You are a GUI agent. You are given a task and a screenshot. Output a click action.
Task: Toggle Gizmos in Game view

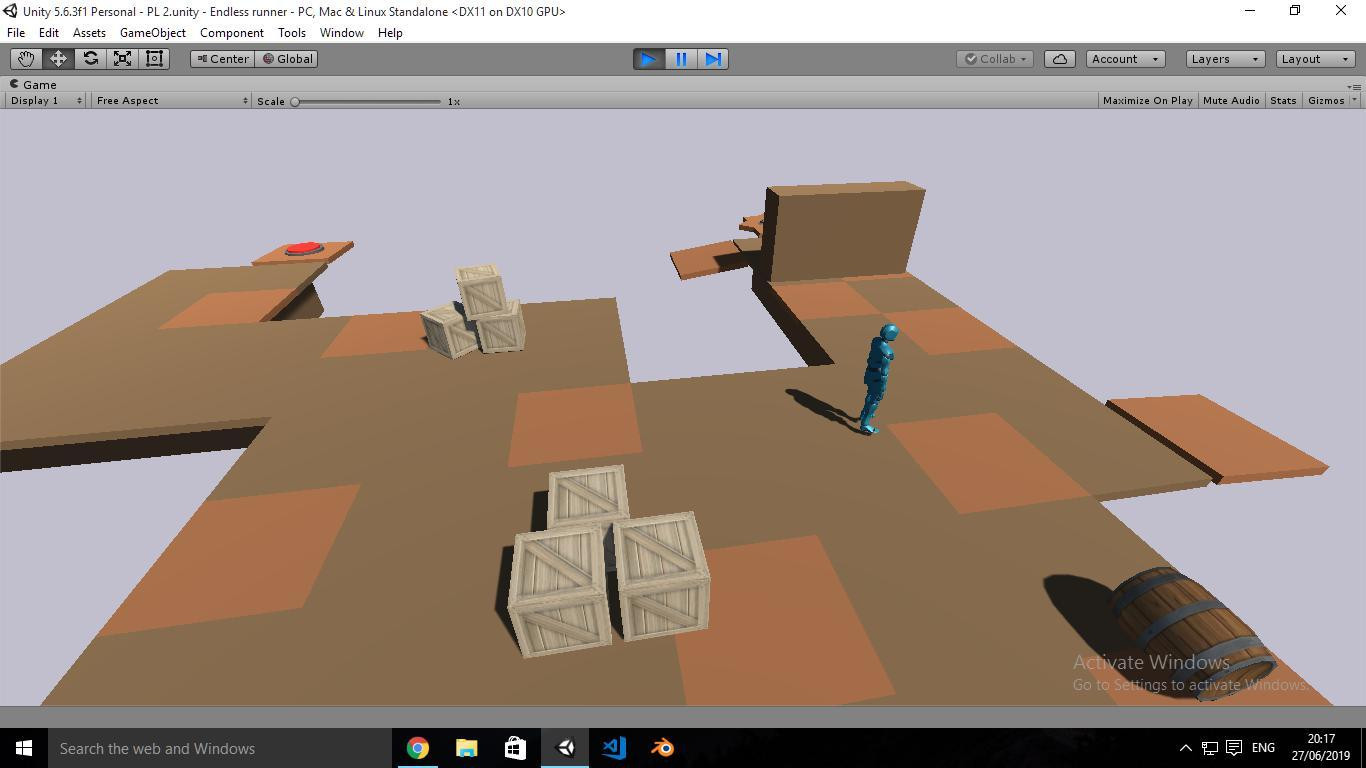1326,100
